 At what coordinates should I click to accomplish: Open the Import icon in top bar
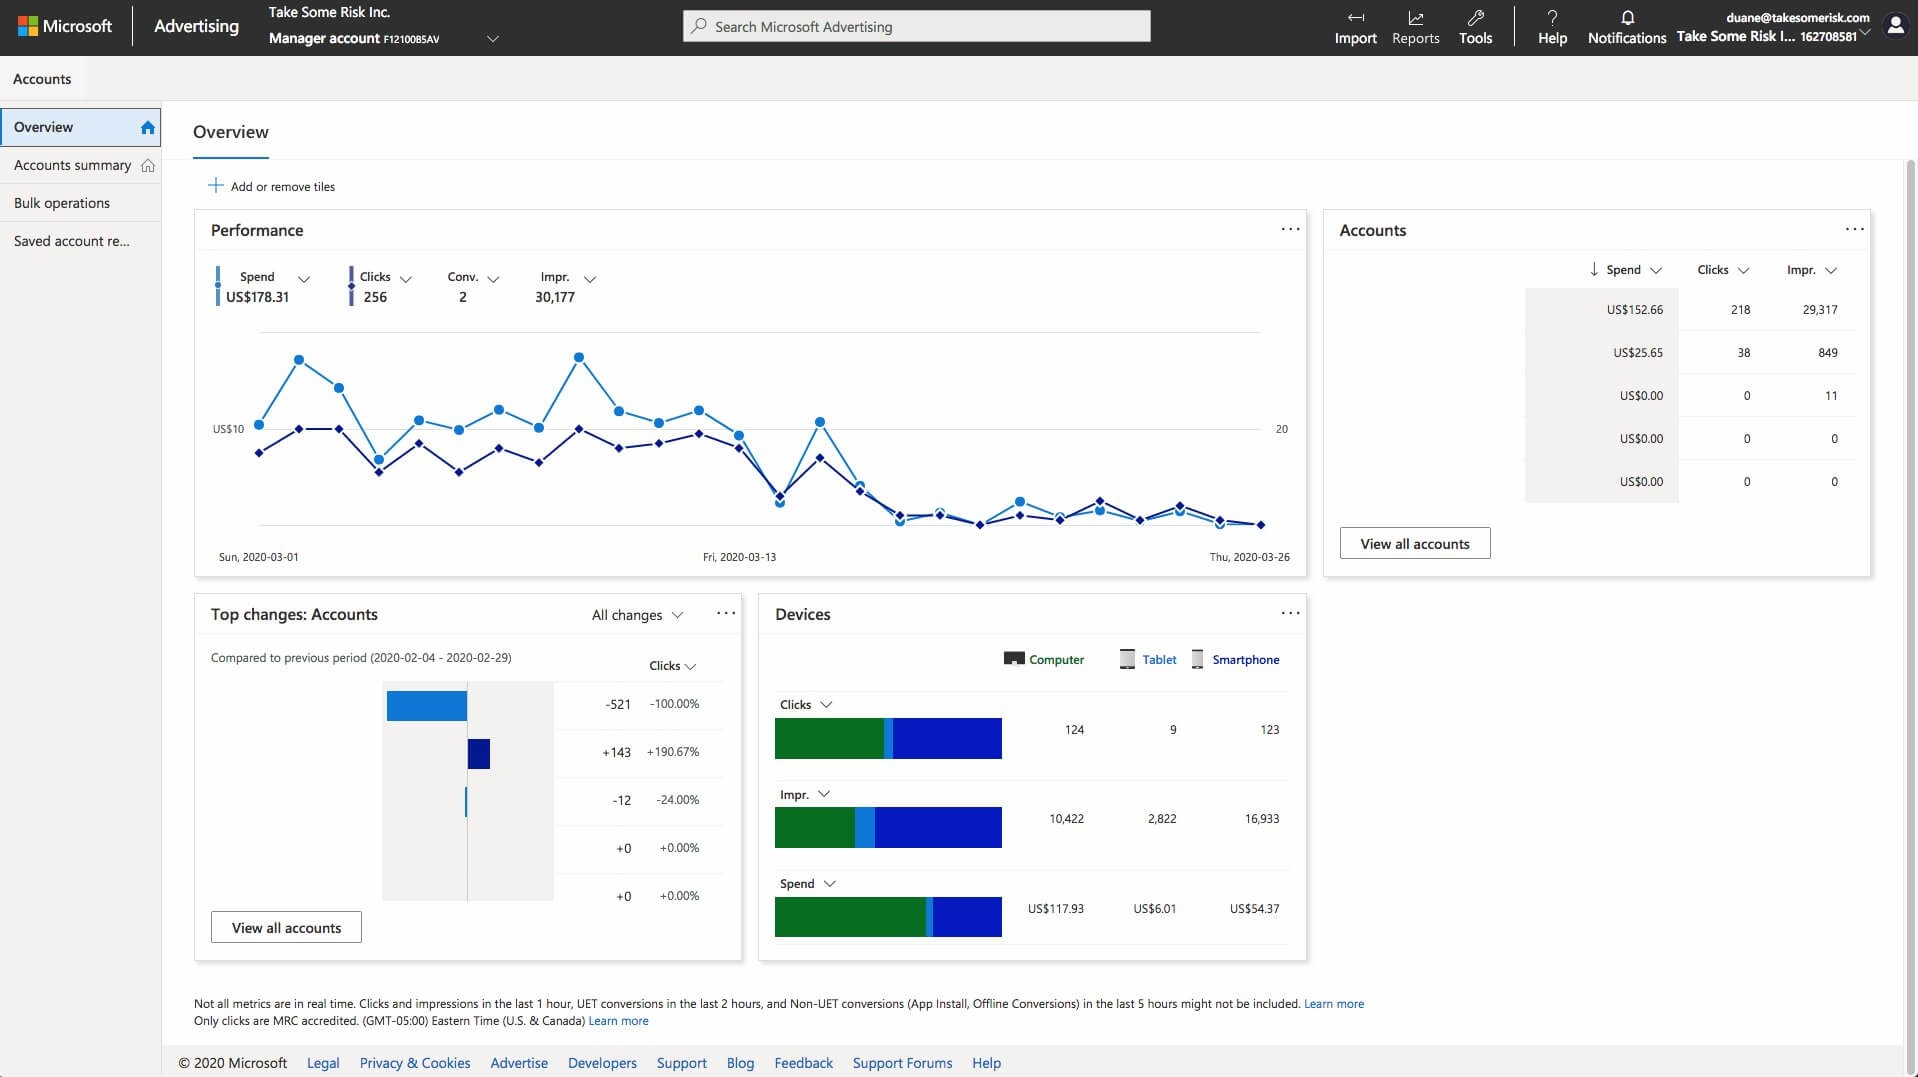click(x=1355, y=18)
